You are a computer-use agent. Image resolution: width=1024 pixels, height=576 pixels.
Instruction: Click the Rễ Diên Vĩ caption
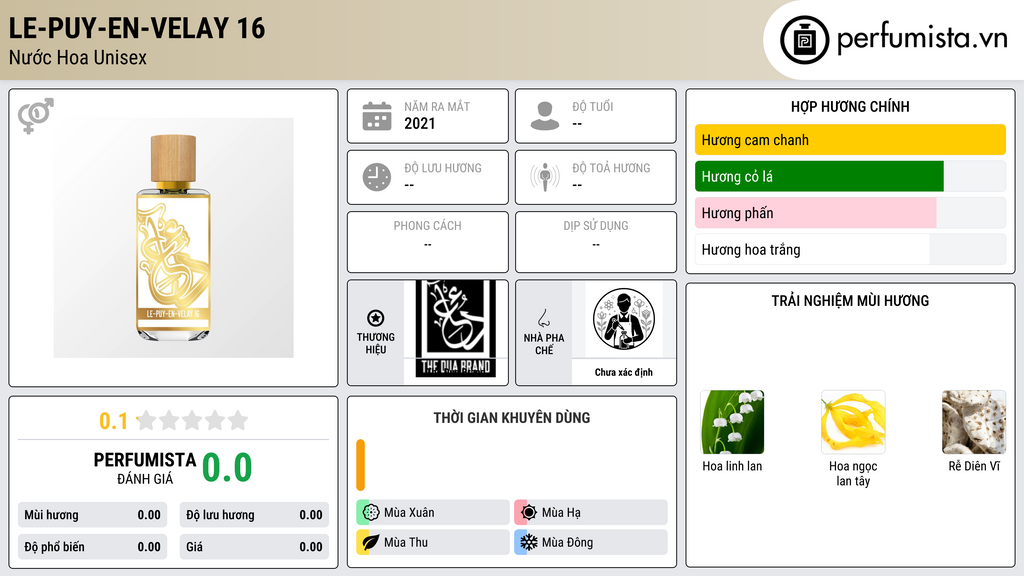[974, 466]
